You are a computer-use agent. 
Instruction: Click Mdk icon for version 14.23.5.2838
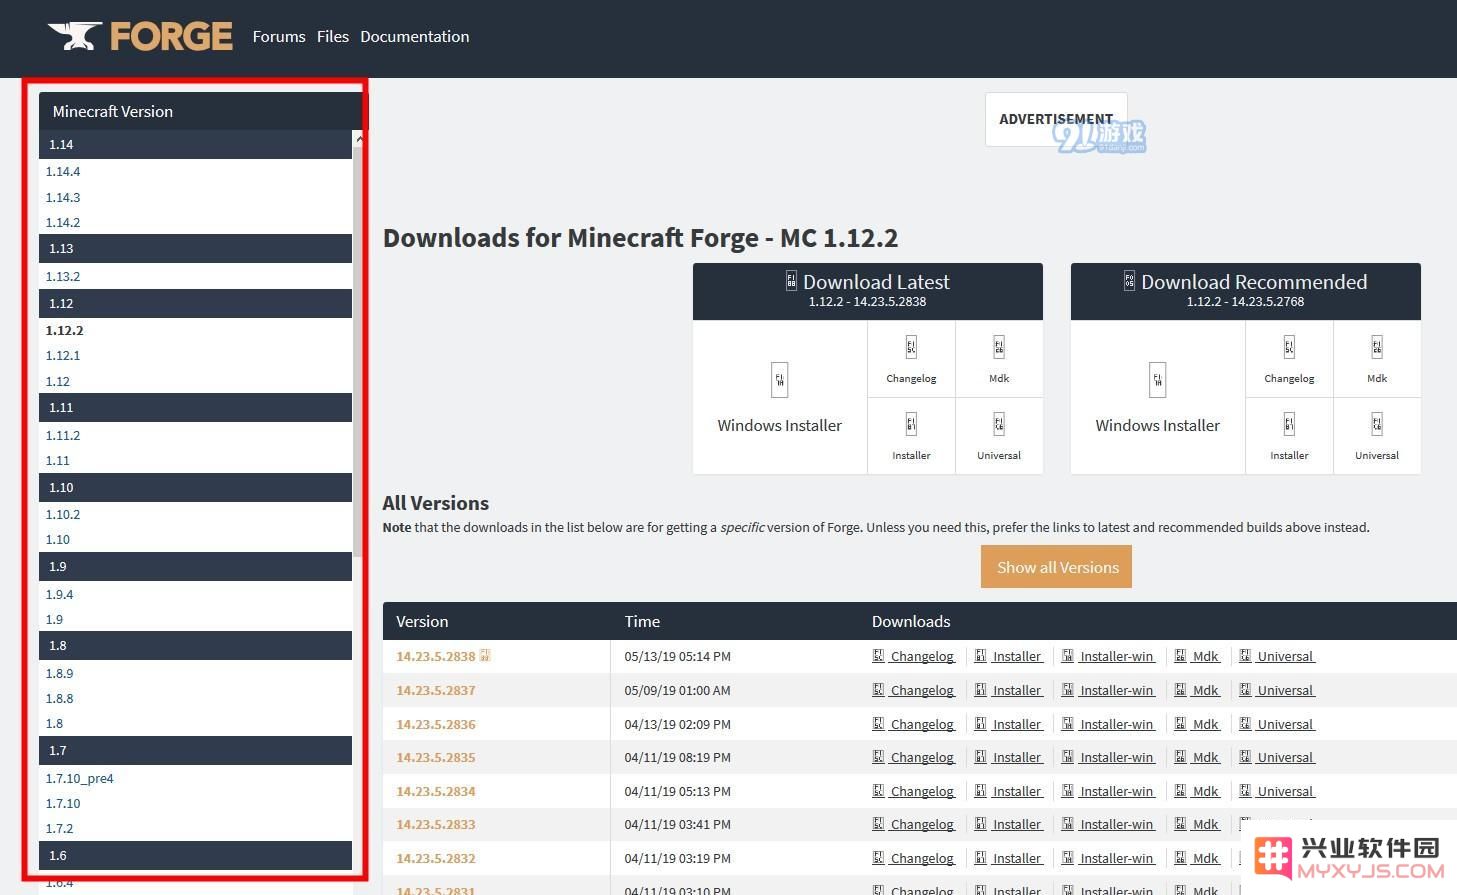click(1180, 656)
